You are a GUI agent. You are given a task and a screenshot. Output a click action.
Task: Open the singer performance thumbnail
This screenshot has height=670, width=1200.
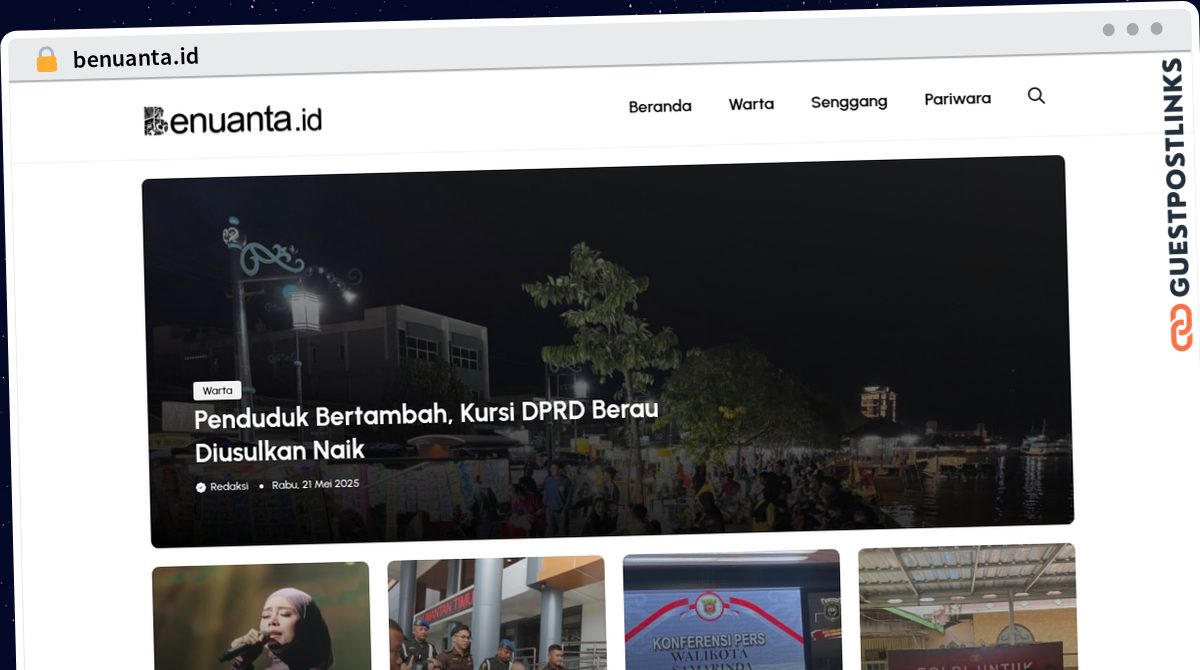point(260,617)
